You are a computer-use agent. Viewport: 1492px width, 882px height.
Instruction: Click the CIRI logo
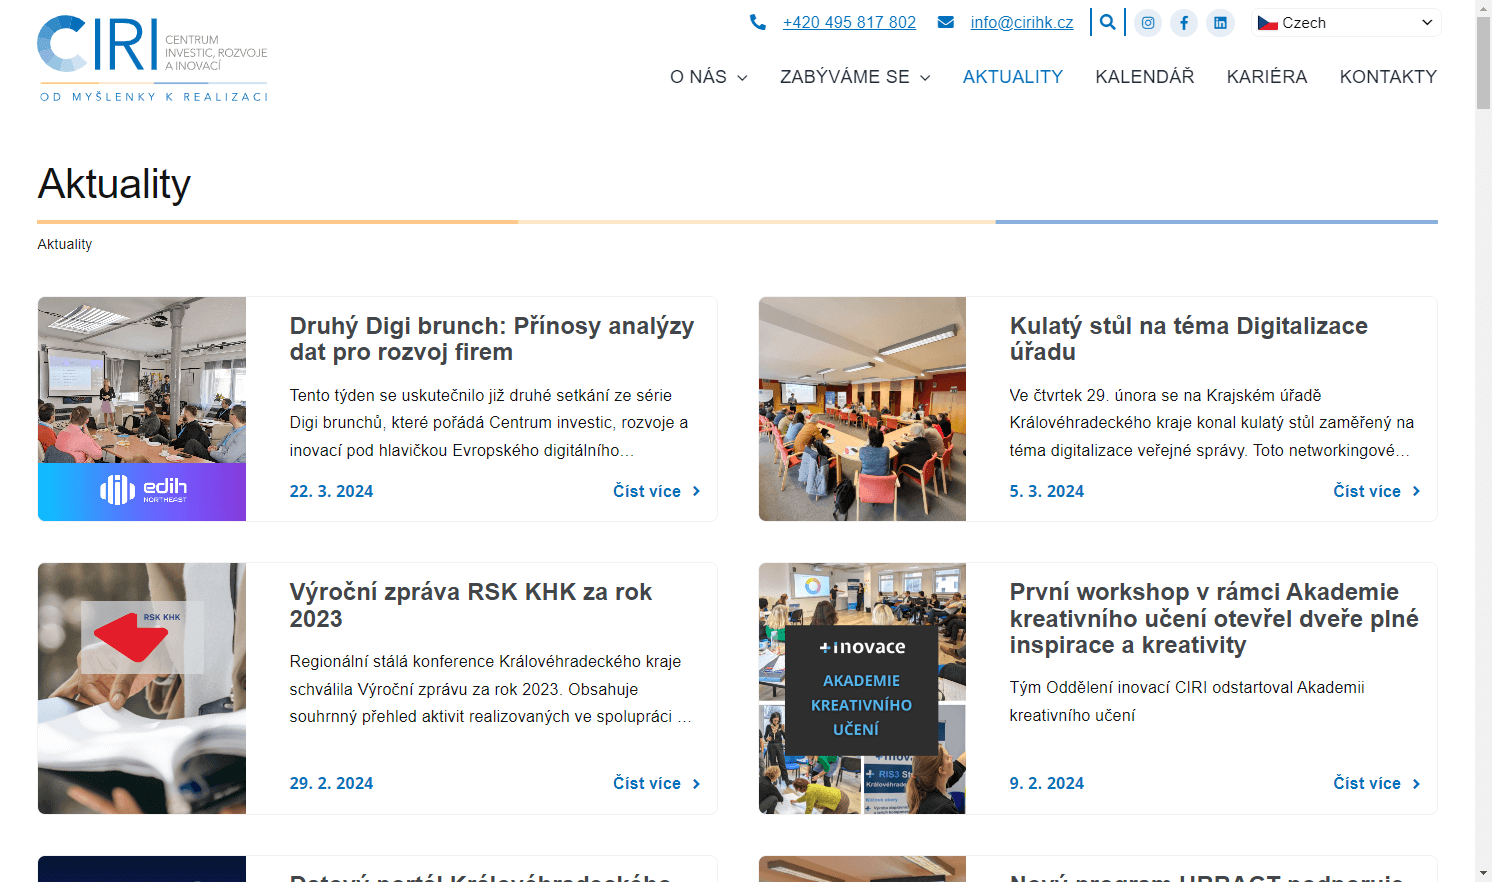[x=152, y=58]
